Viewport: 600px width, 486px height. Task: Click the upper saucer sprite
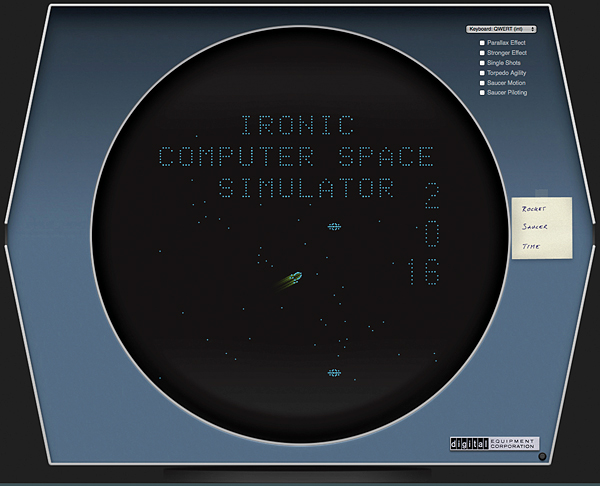coord(334,227)
